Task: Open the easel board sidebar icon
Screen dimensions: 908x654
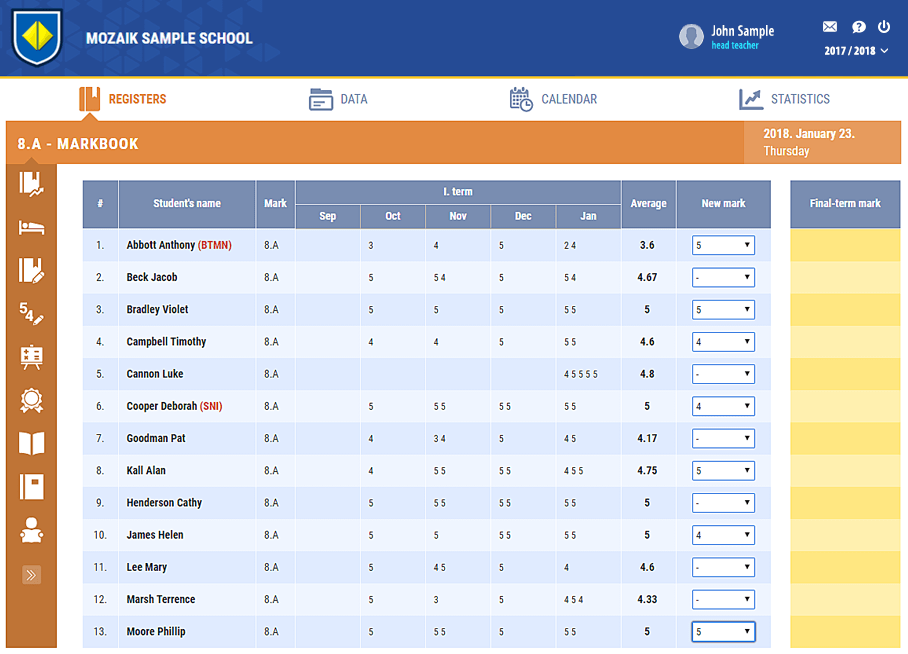Action: [32, 357]
